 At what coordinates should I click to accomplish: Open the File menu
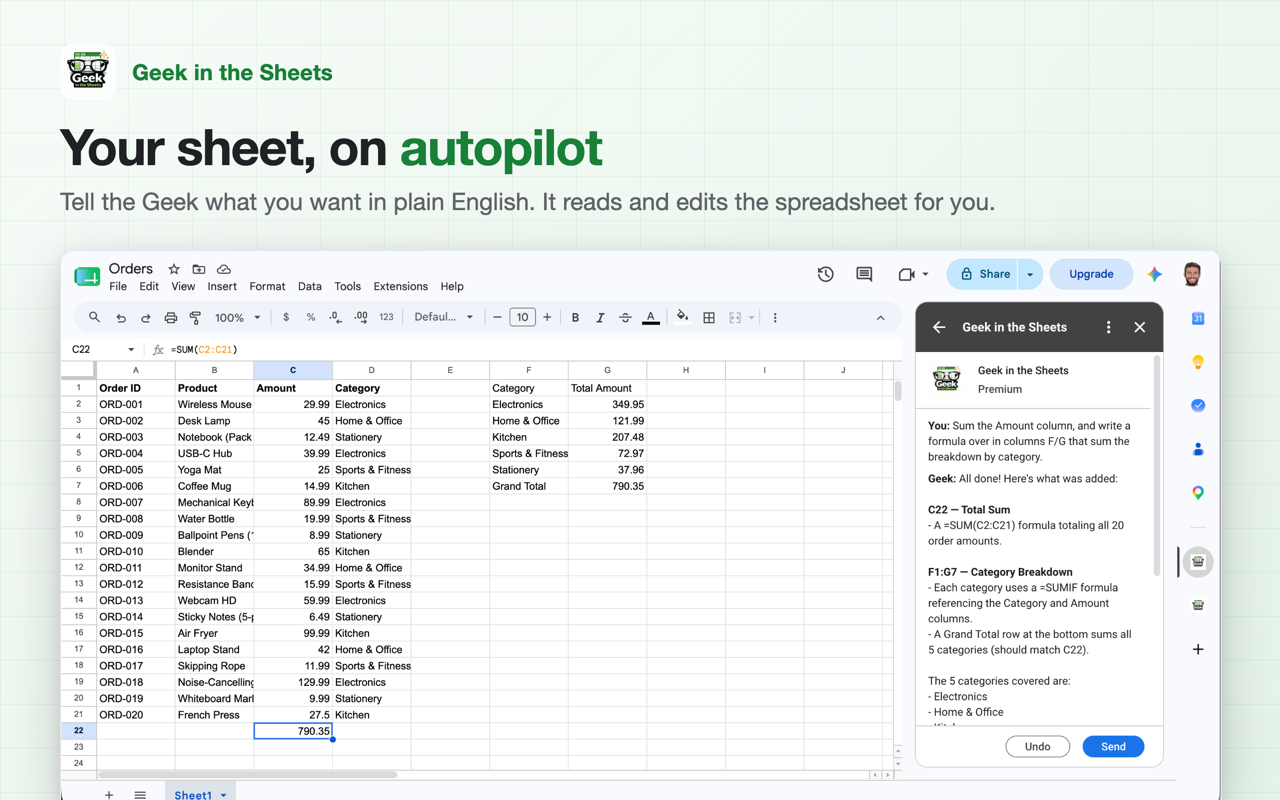(118, 287)
